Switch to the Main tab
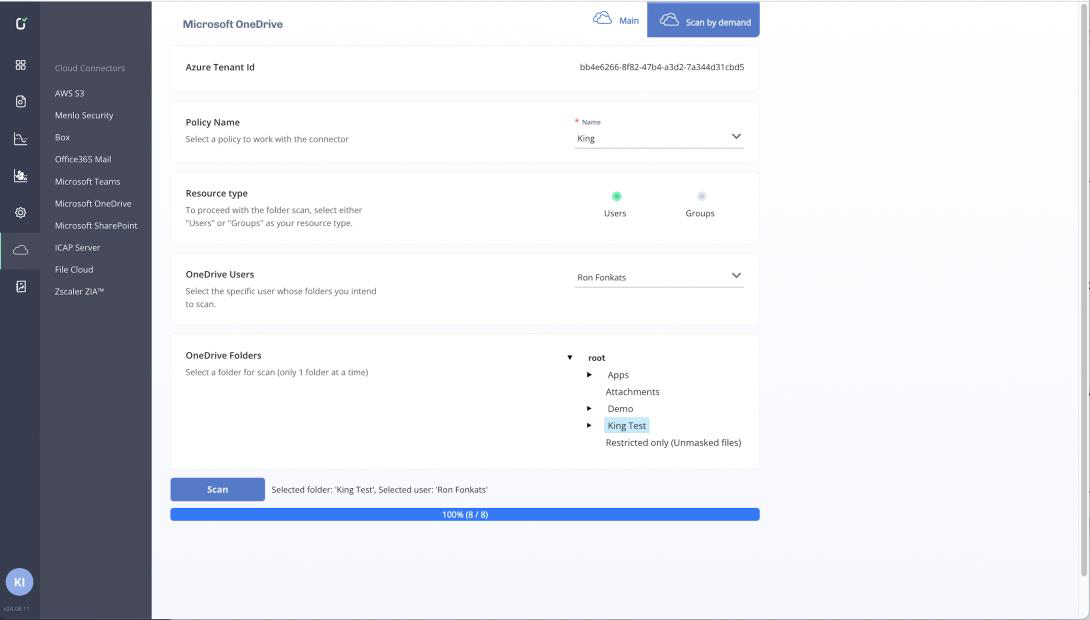The image size is (1090, 620). (x=616, y=20)
